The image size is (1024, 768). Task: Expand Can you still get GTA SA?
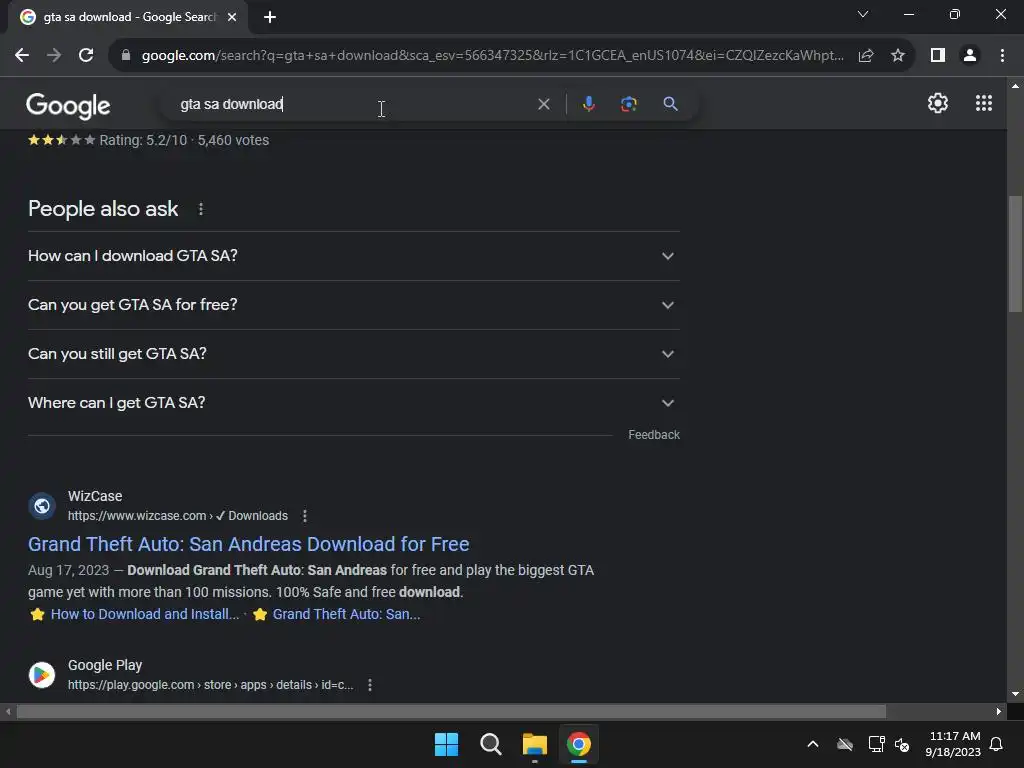pyautogui.click(x=354, y=354)
